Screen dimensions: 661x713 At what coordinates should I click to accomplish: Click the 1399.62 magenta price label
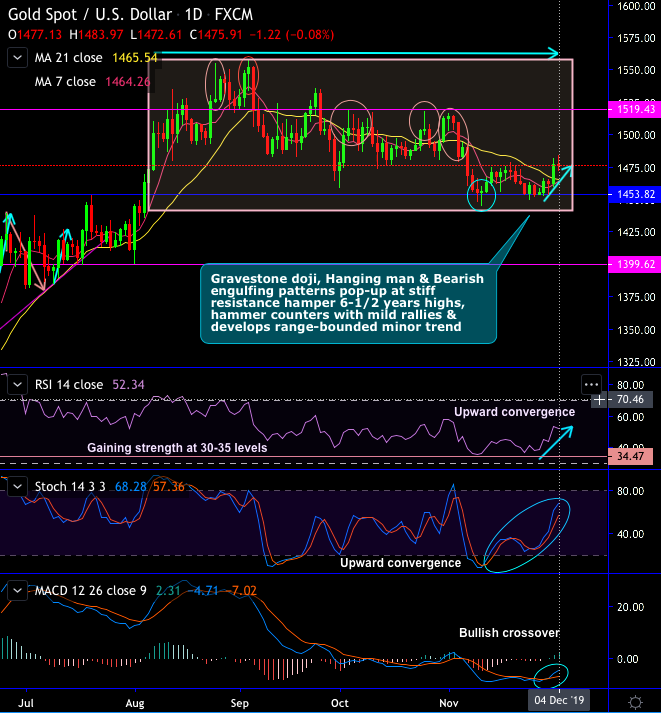point(635,264)
